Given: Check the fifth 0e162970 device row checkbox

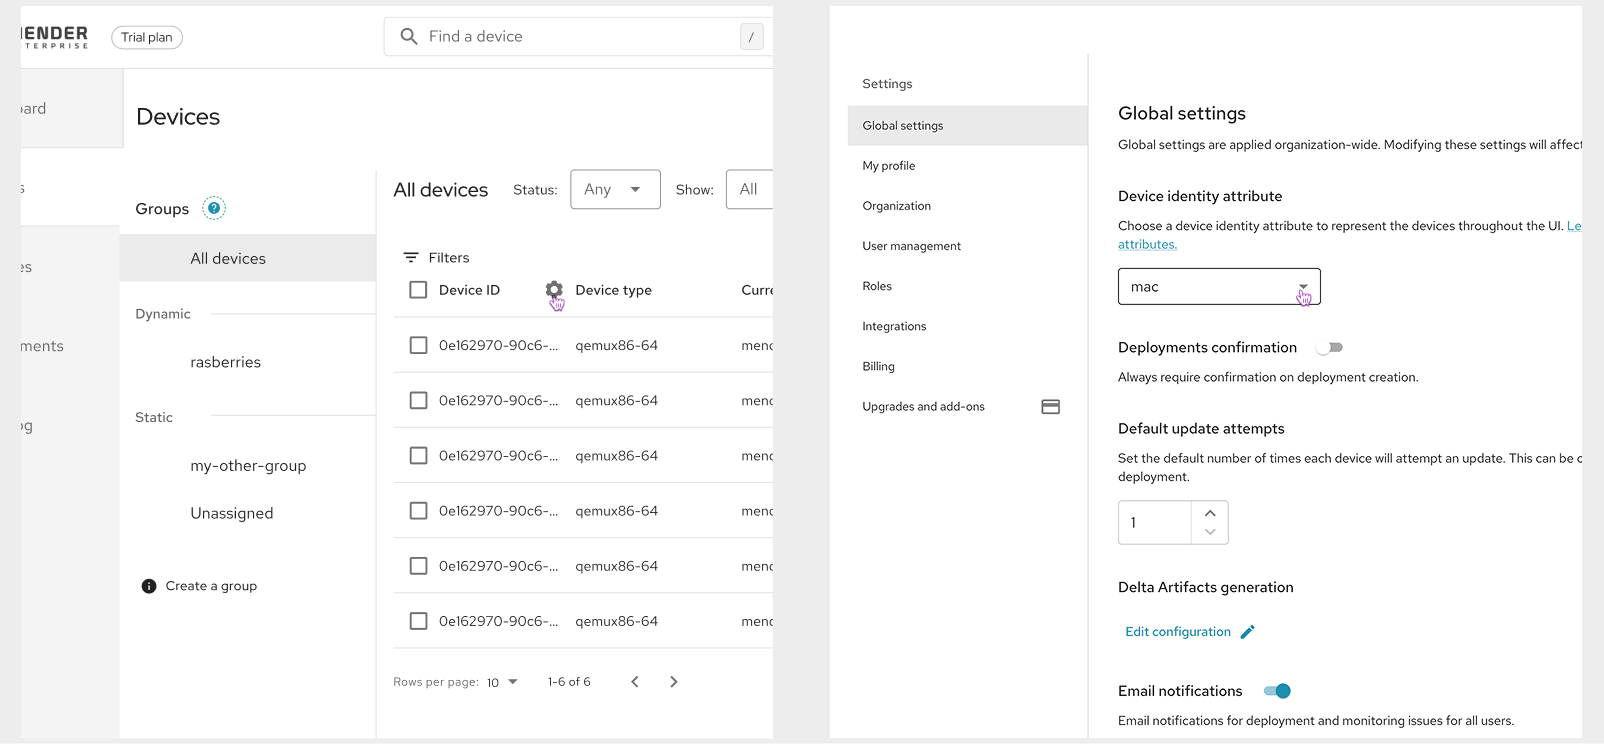Looking at the screenshot, I should click(419, 566).
